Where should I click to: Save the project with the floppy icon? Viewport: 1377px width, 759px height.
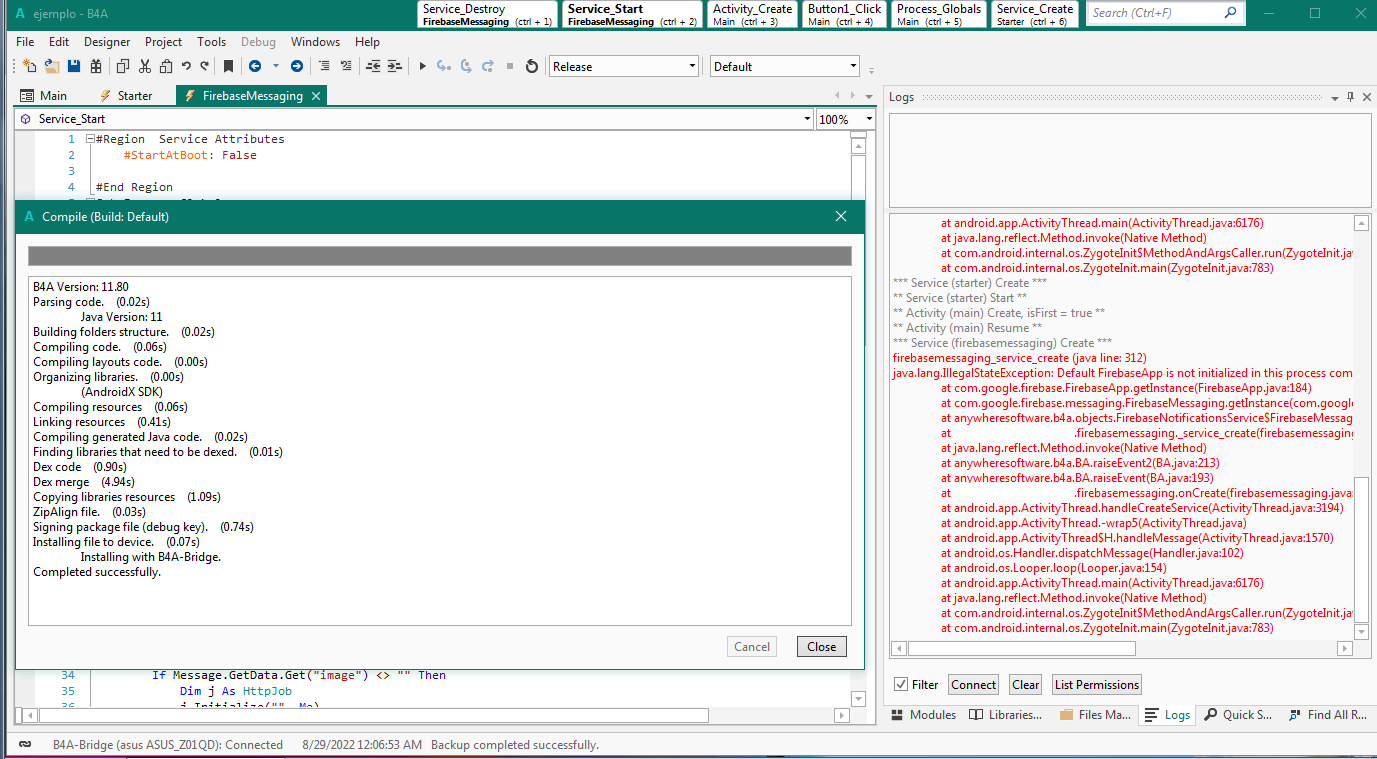tap(73, 67)
